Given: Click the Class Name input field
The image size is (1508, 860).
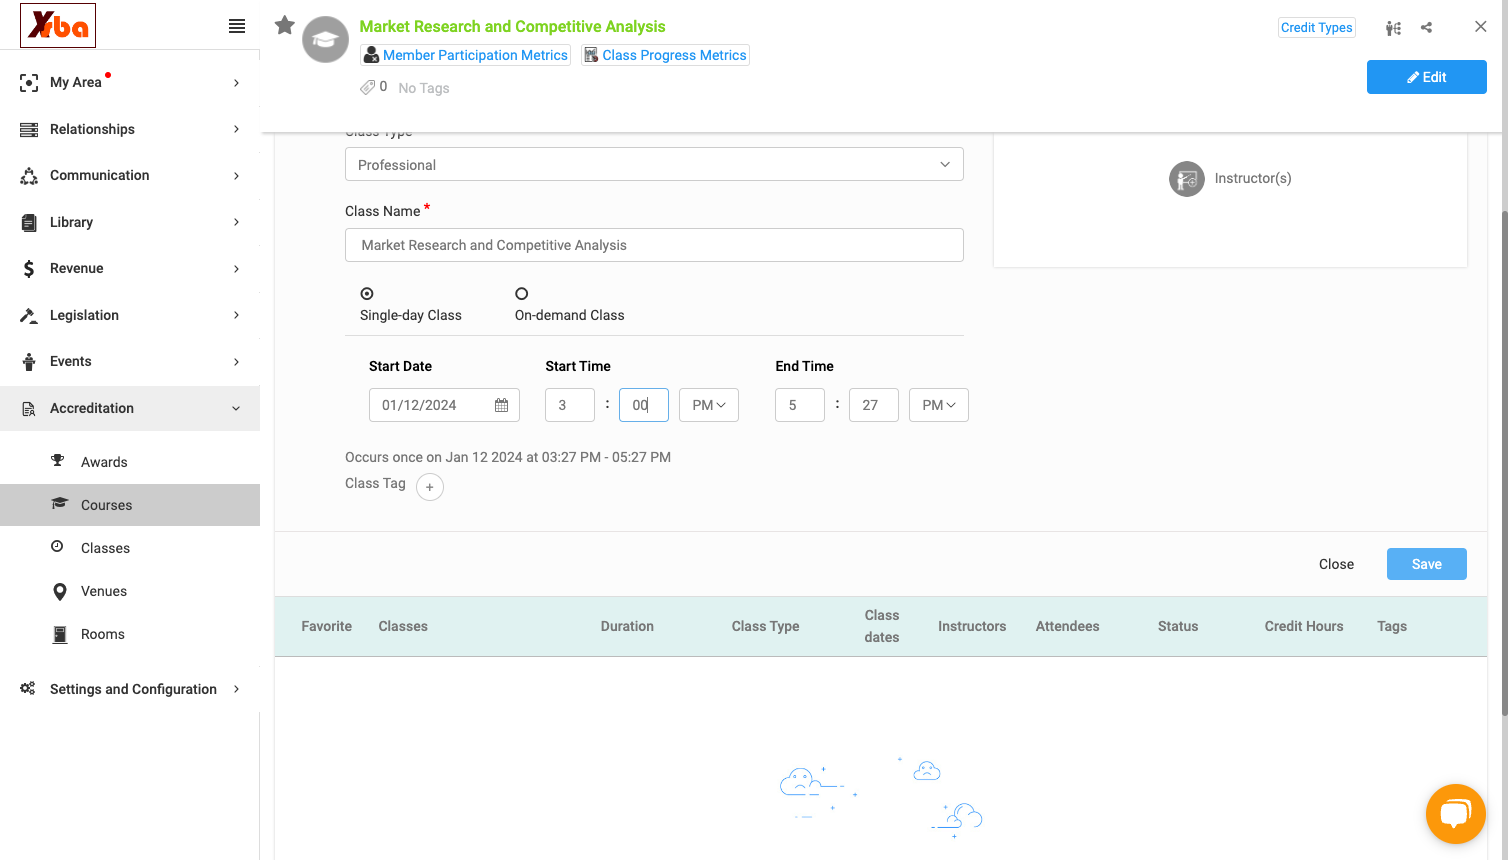Looking at the screenshot, I should pos(654,245).
